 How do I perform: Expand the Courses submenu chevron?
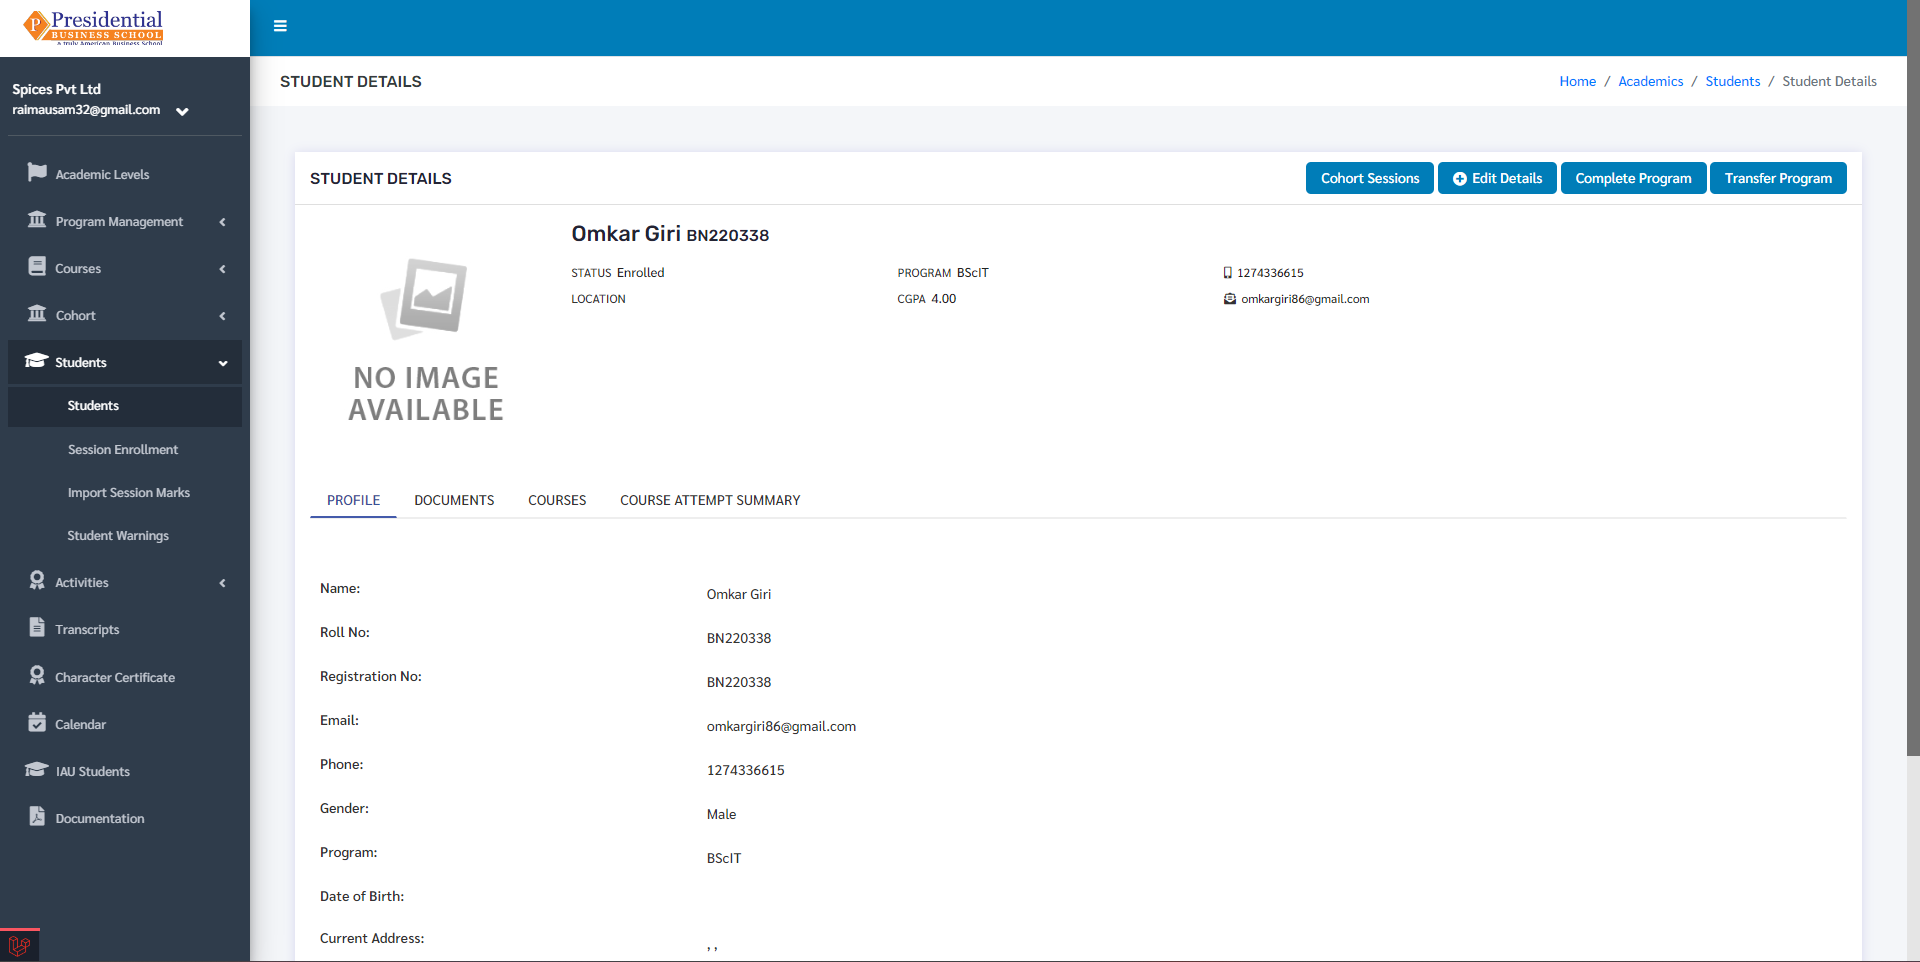pos(222,269)
